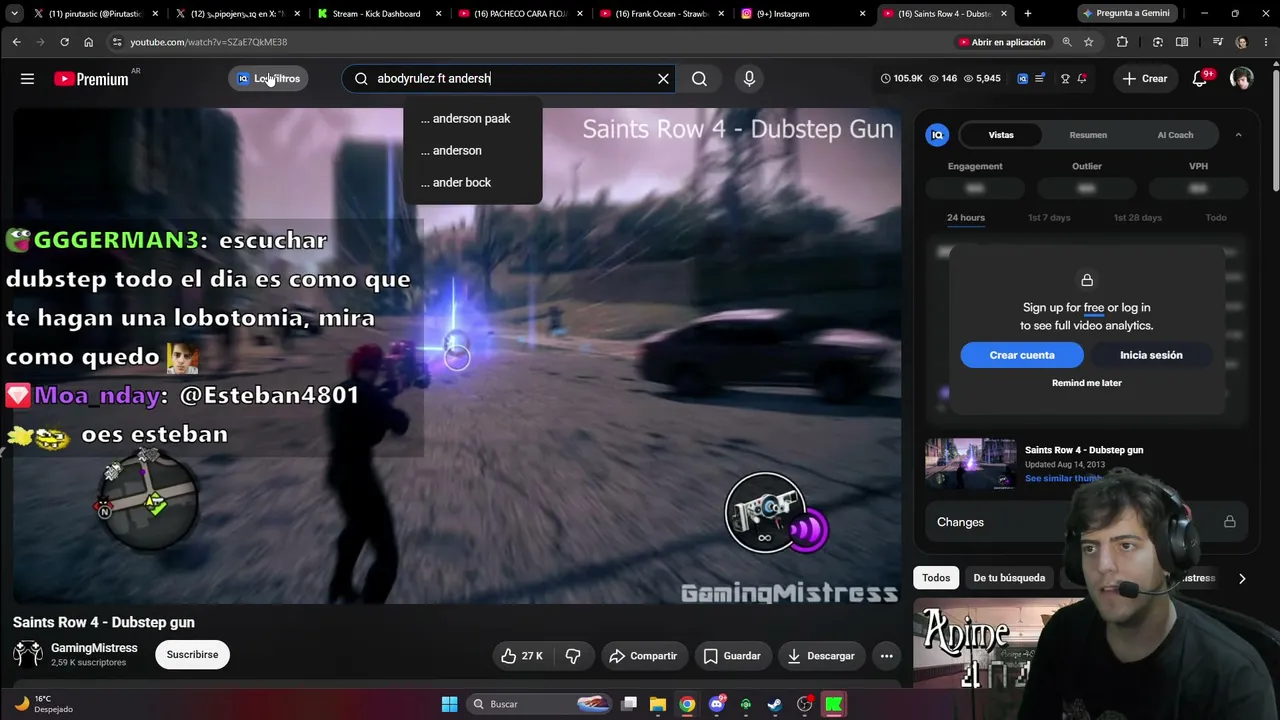This screenshot has width=1280, height=720.
Task: Open media controls icon in Chrome toolbar
Action: tap(1217, 42)
